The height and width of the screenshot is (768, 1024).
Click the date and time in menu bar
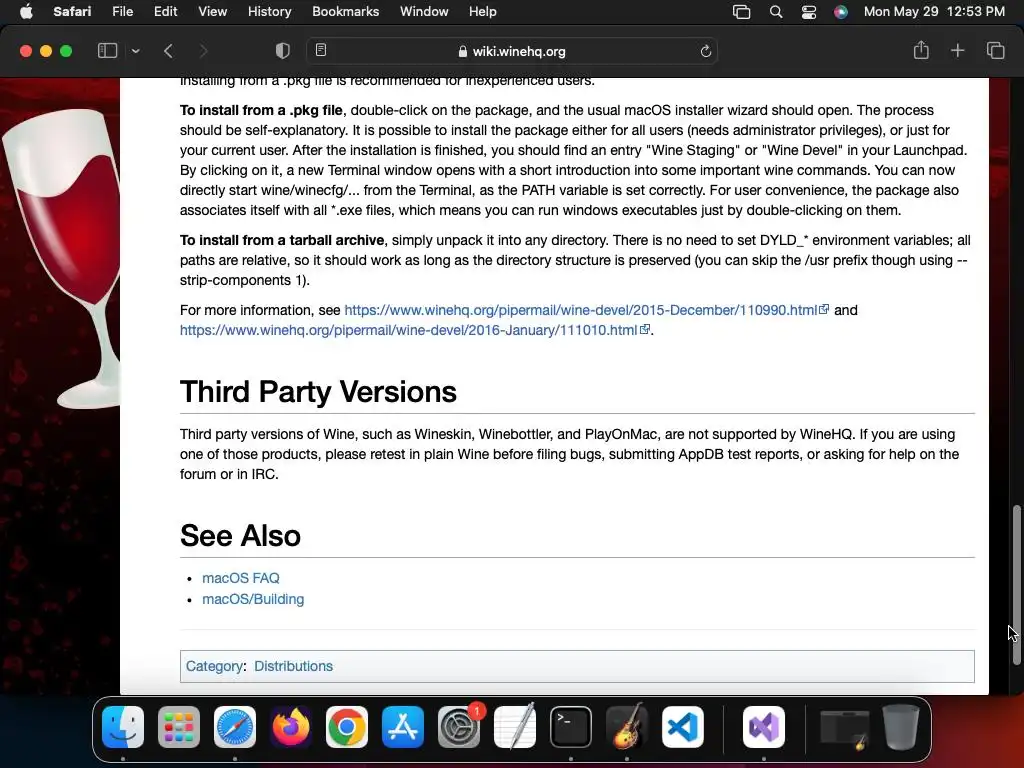[934, 12]
